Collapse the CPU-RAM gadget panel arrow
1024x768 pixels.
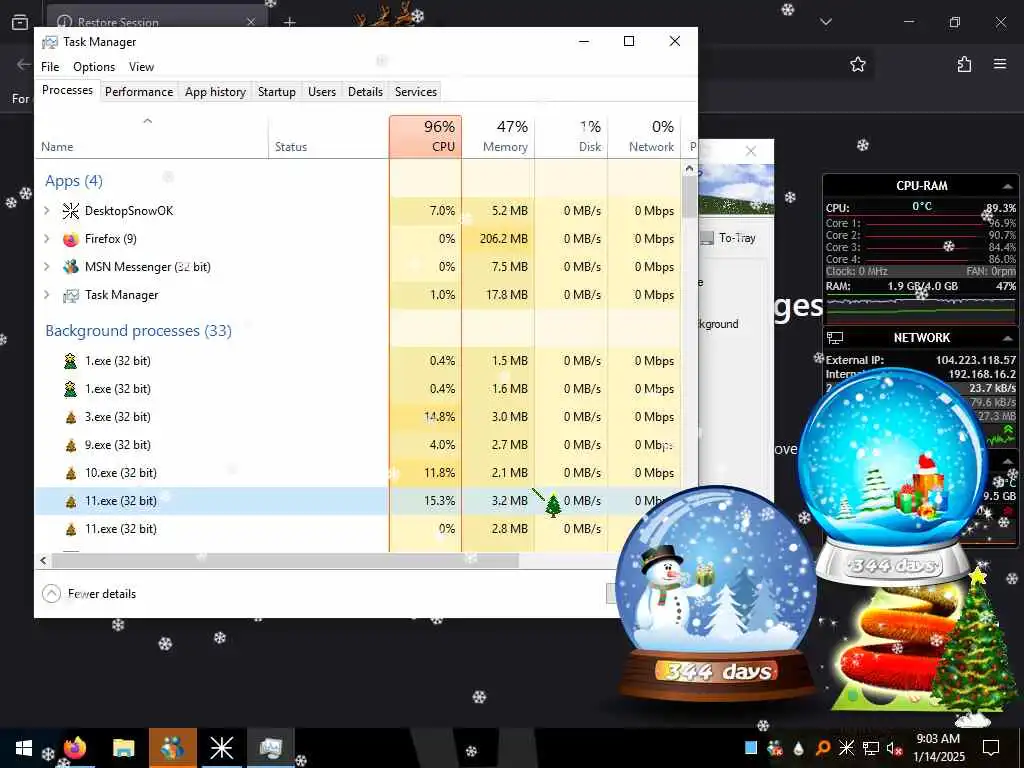tap(1008, 186)
